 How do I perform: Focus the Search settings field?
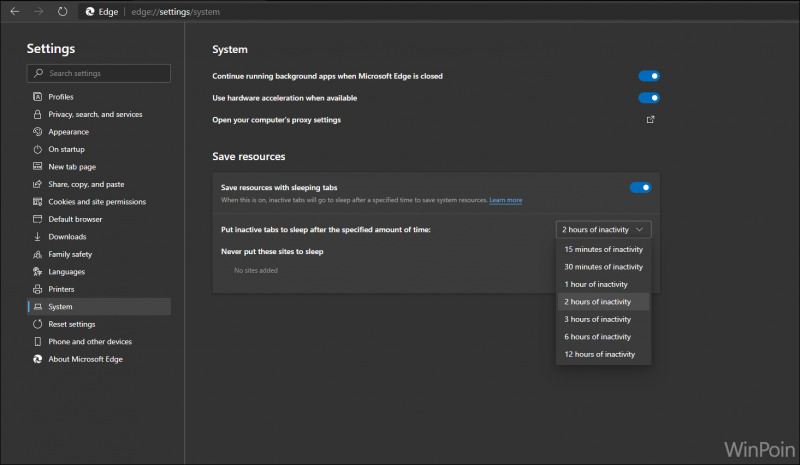click(x=99, y=73)
